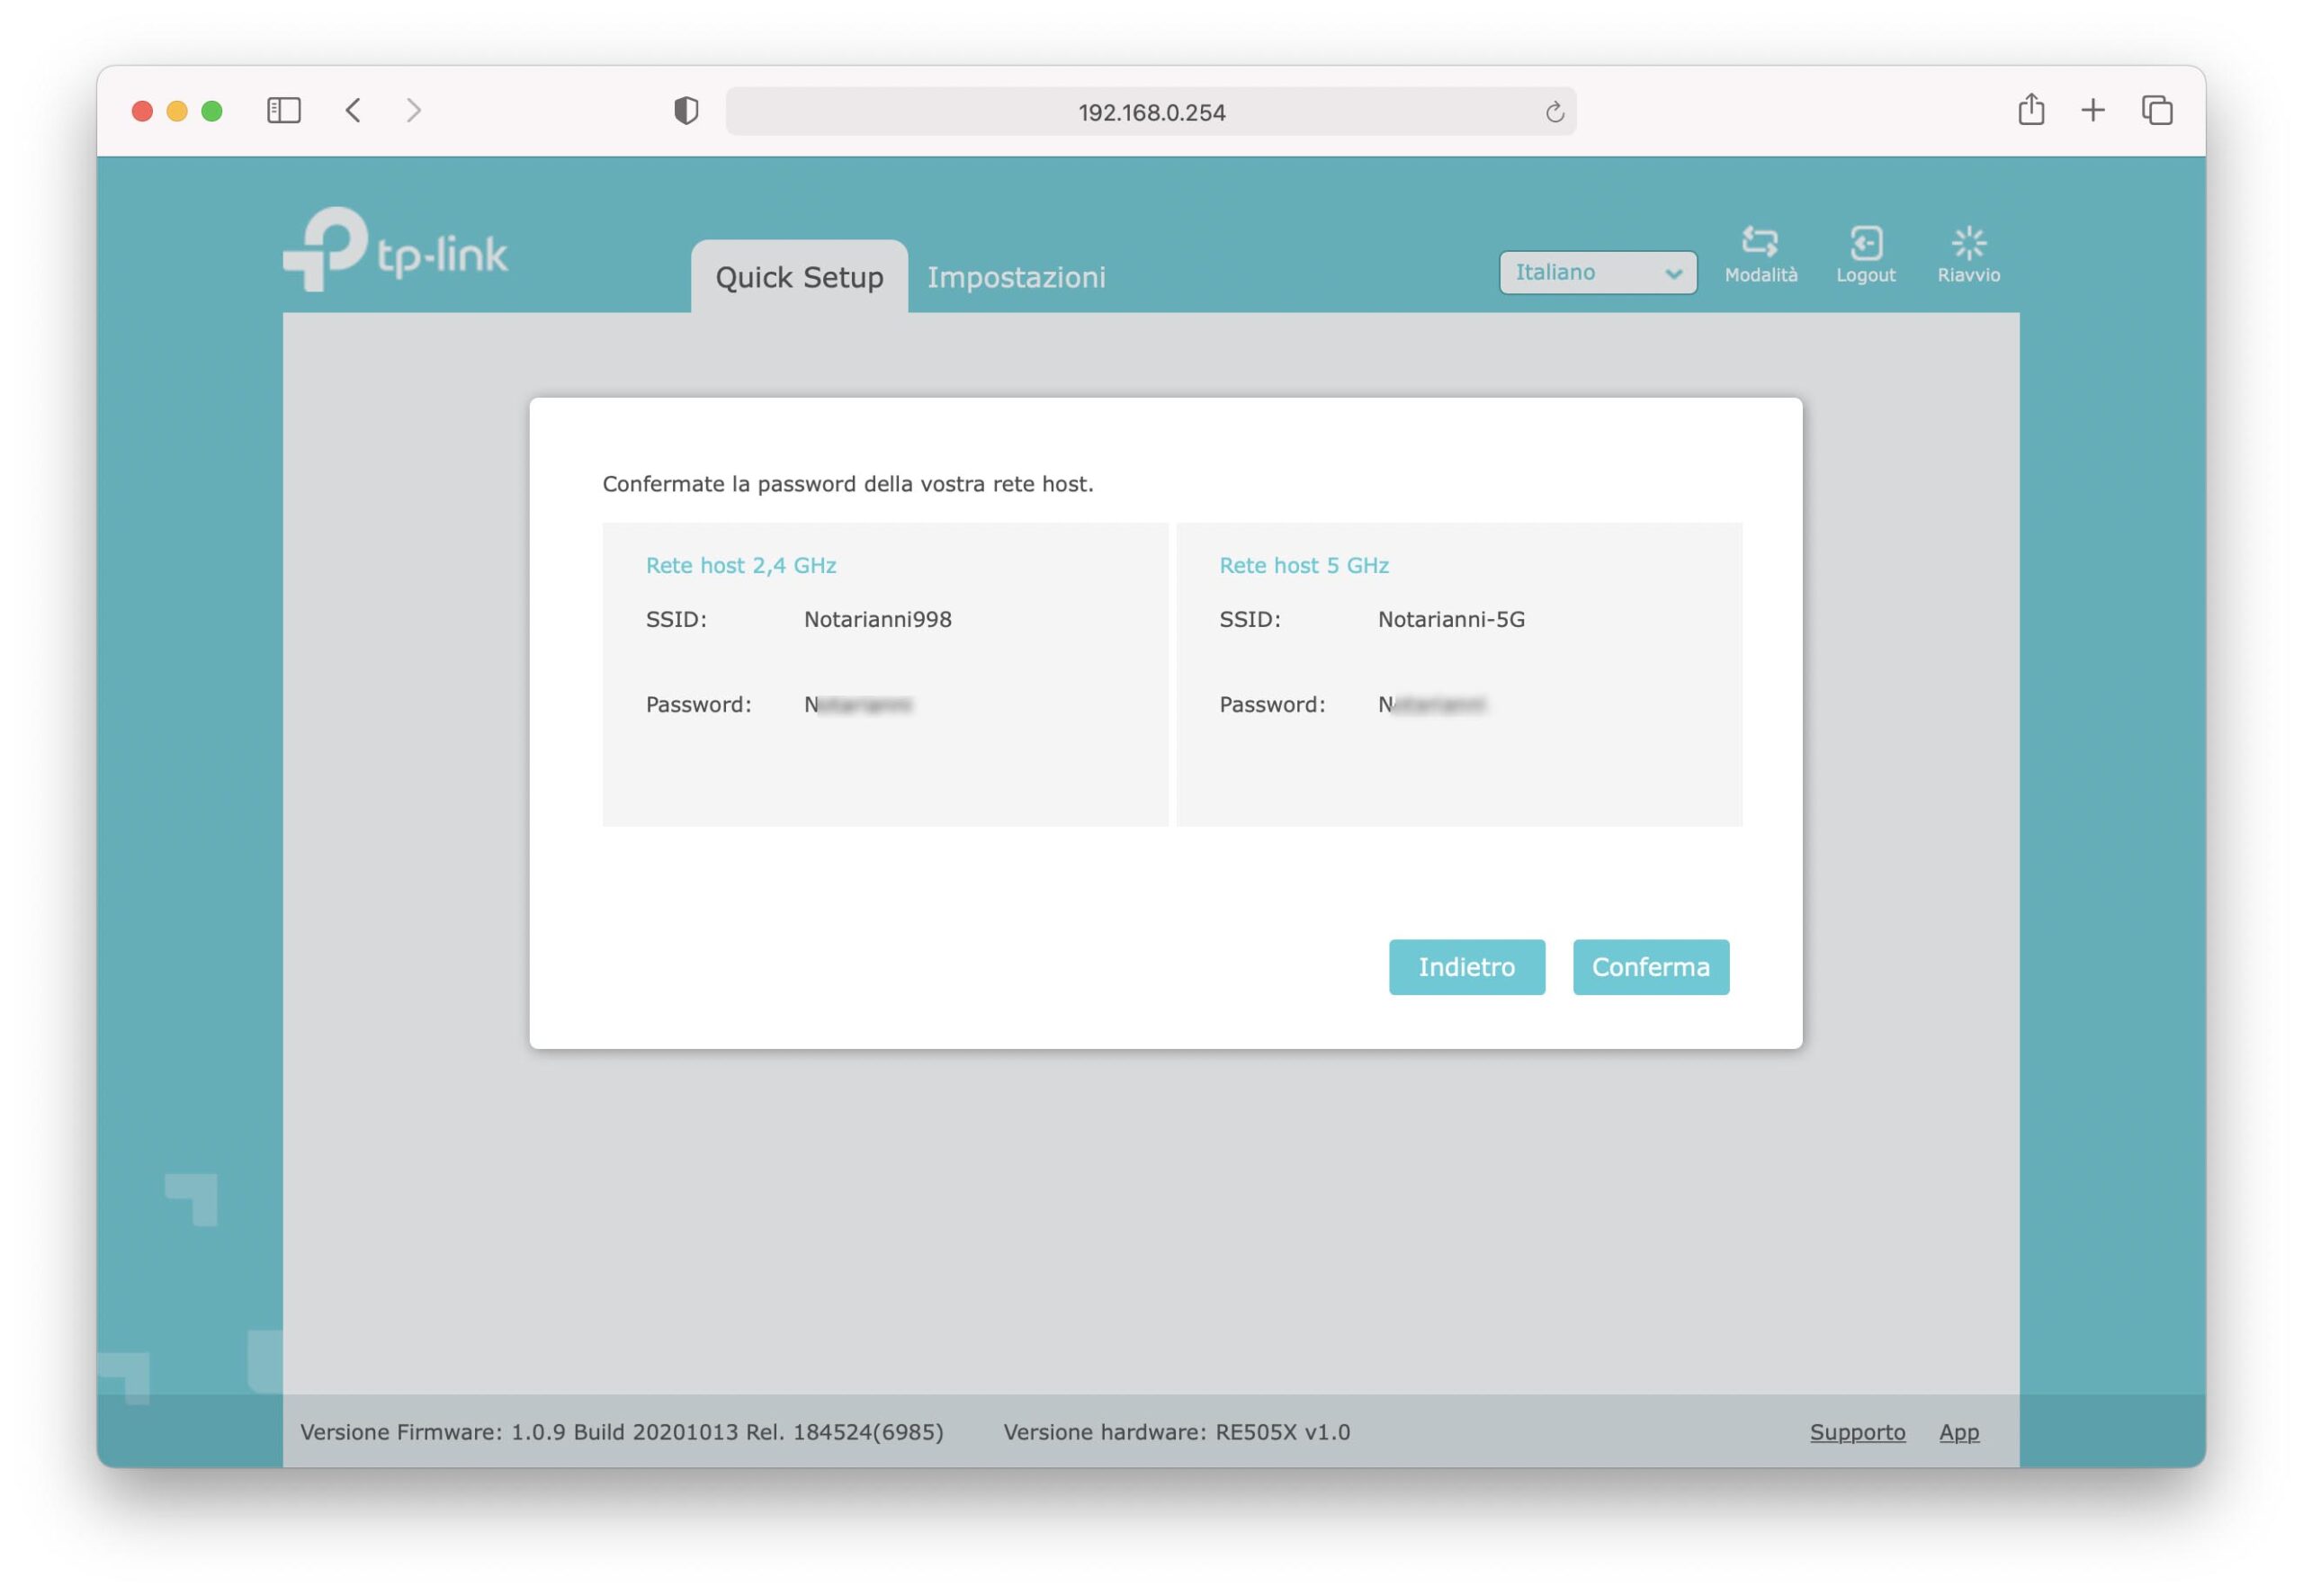Image resolution: width=2303 pixels, height=1596 pixels.
Task: Select the Quick Setup tab
Action: point(799,277)
